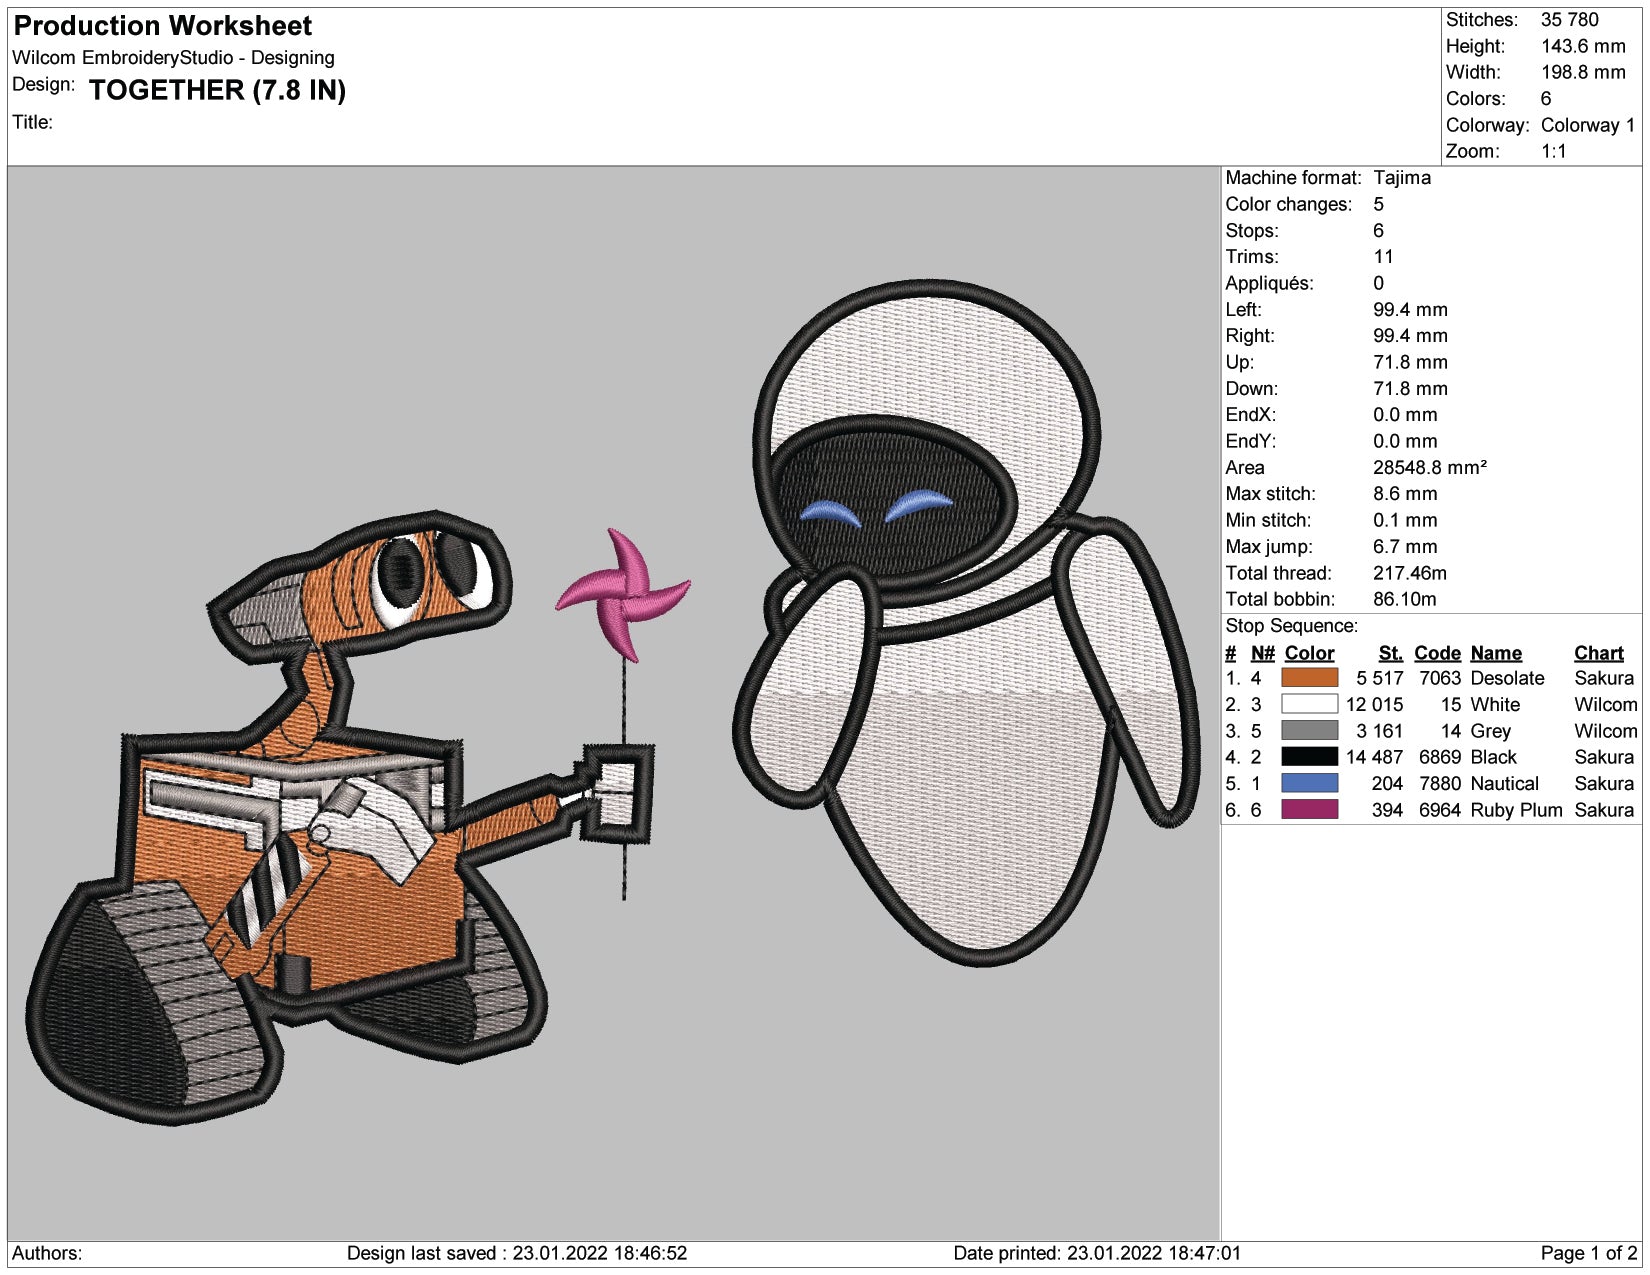The image size is (1650, 1275).
Task: Click the width value '198.8 mm'
Action: pyautogui.click(x=1583, y=72)
